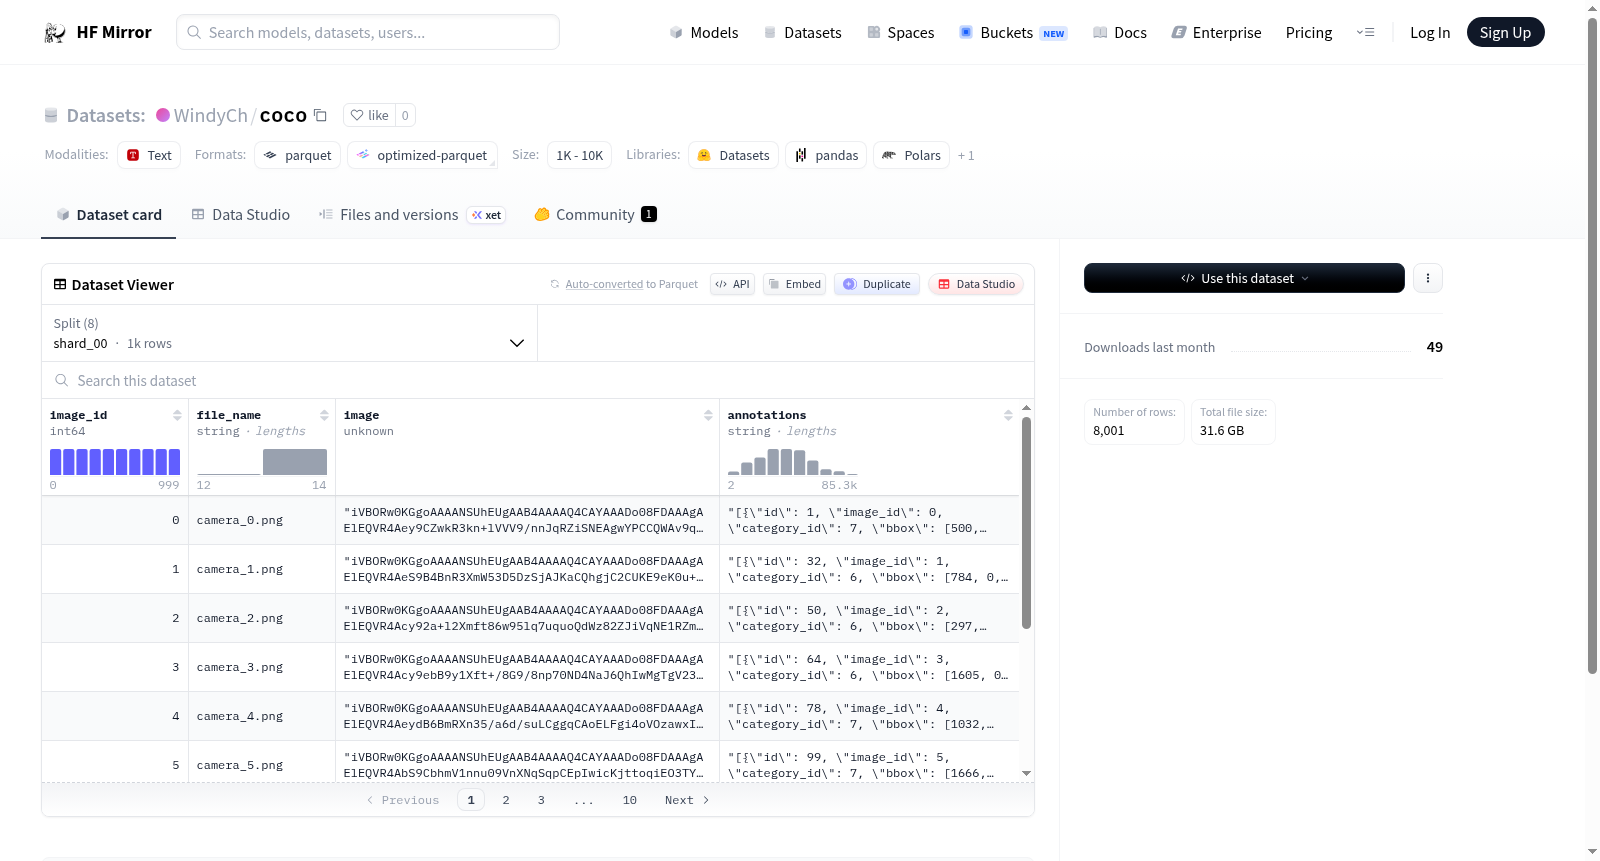
Task: Focus the top search models field
Action: pos(368,32)
